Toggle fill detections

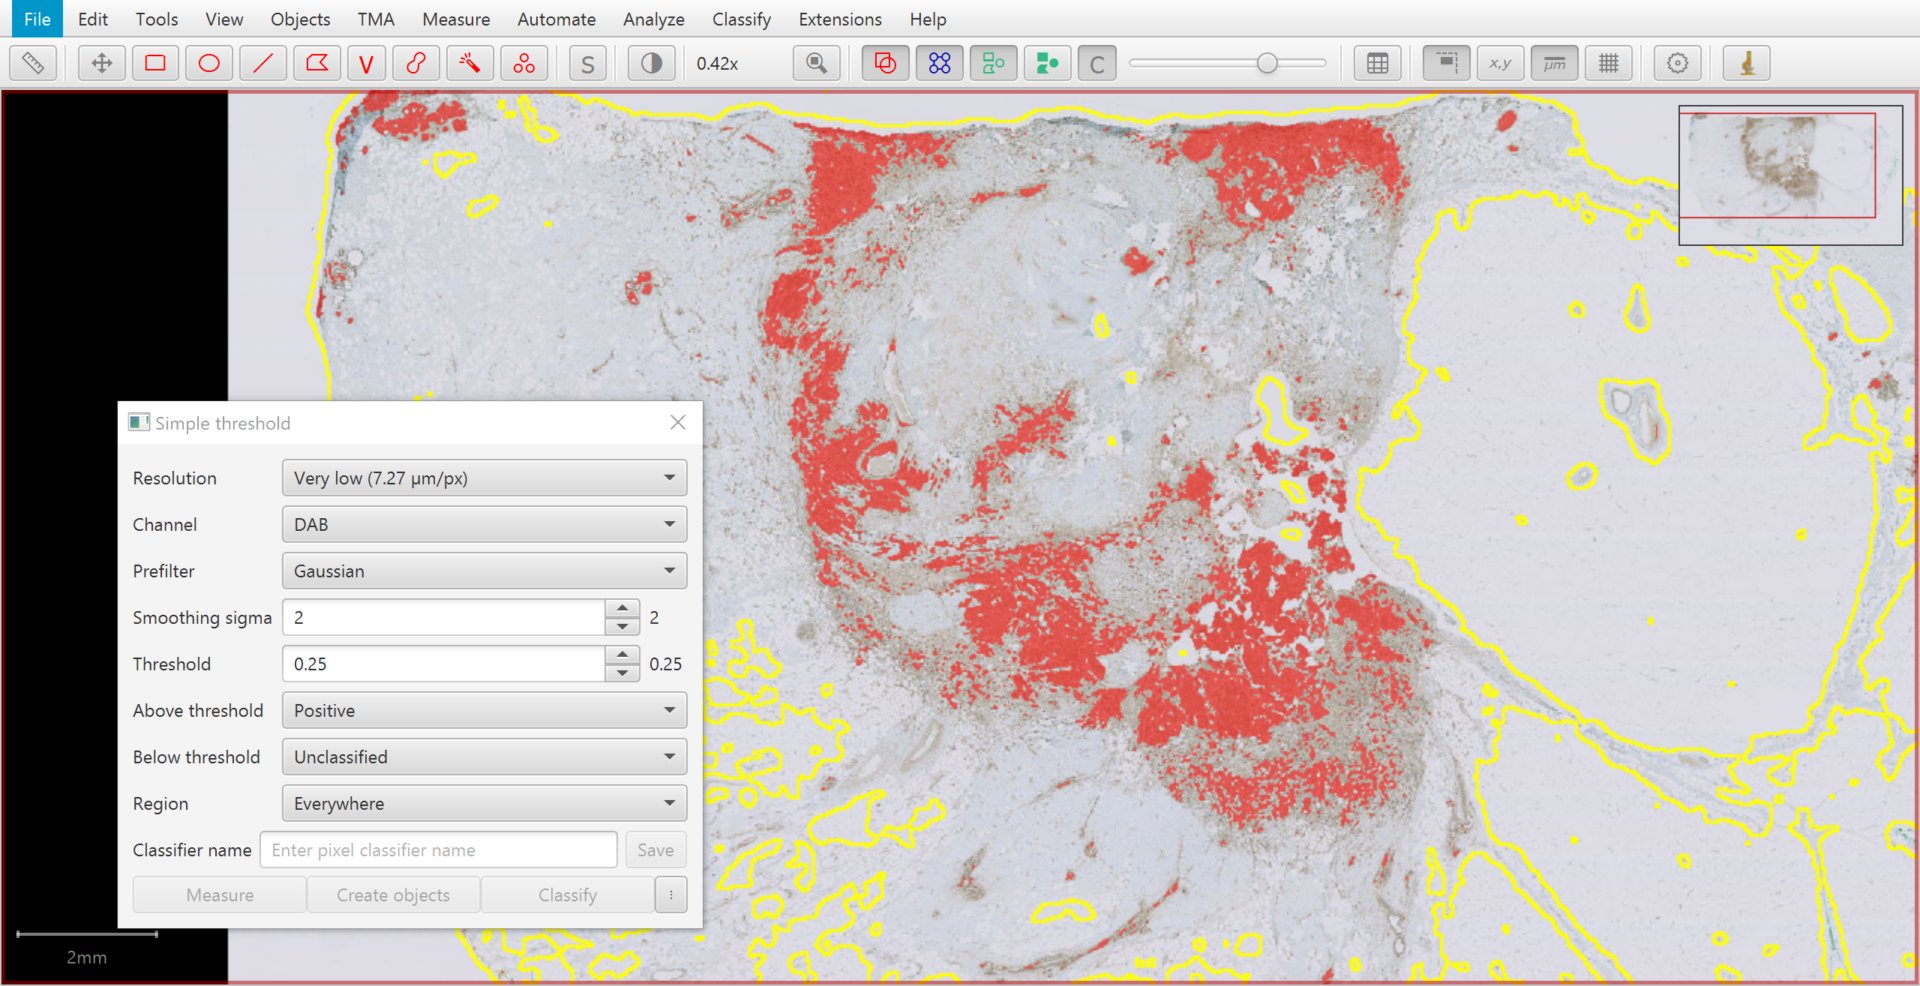coord(1047,63)
